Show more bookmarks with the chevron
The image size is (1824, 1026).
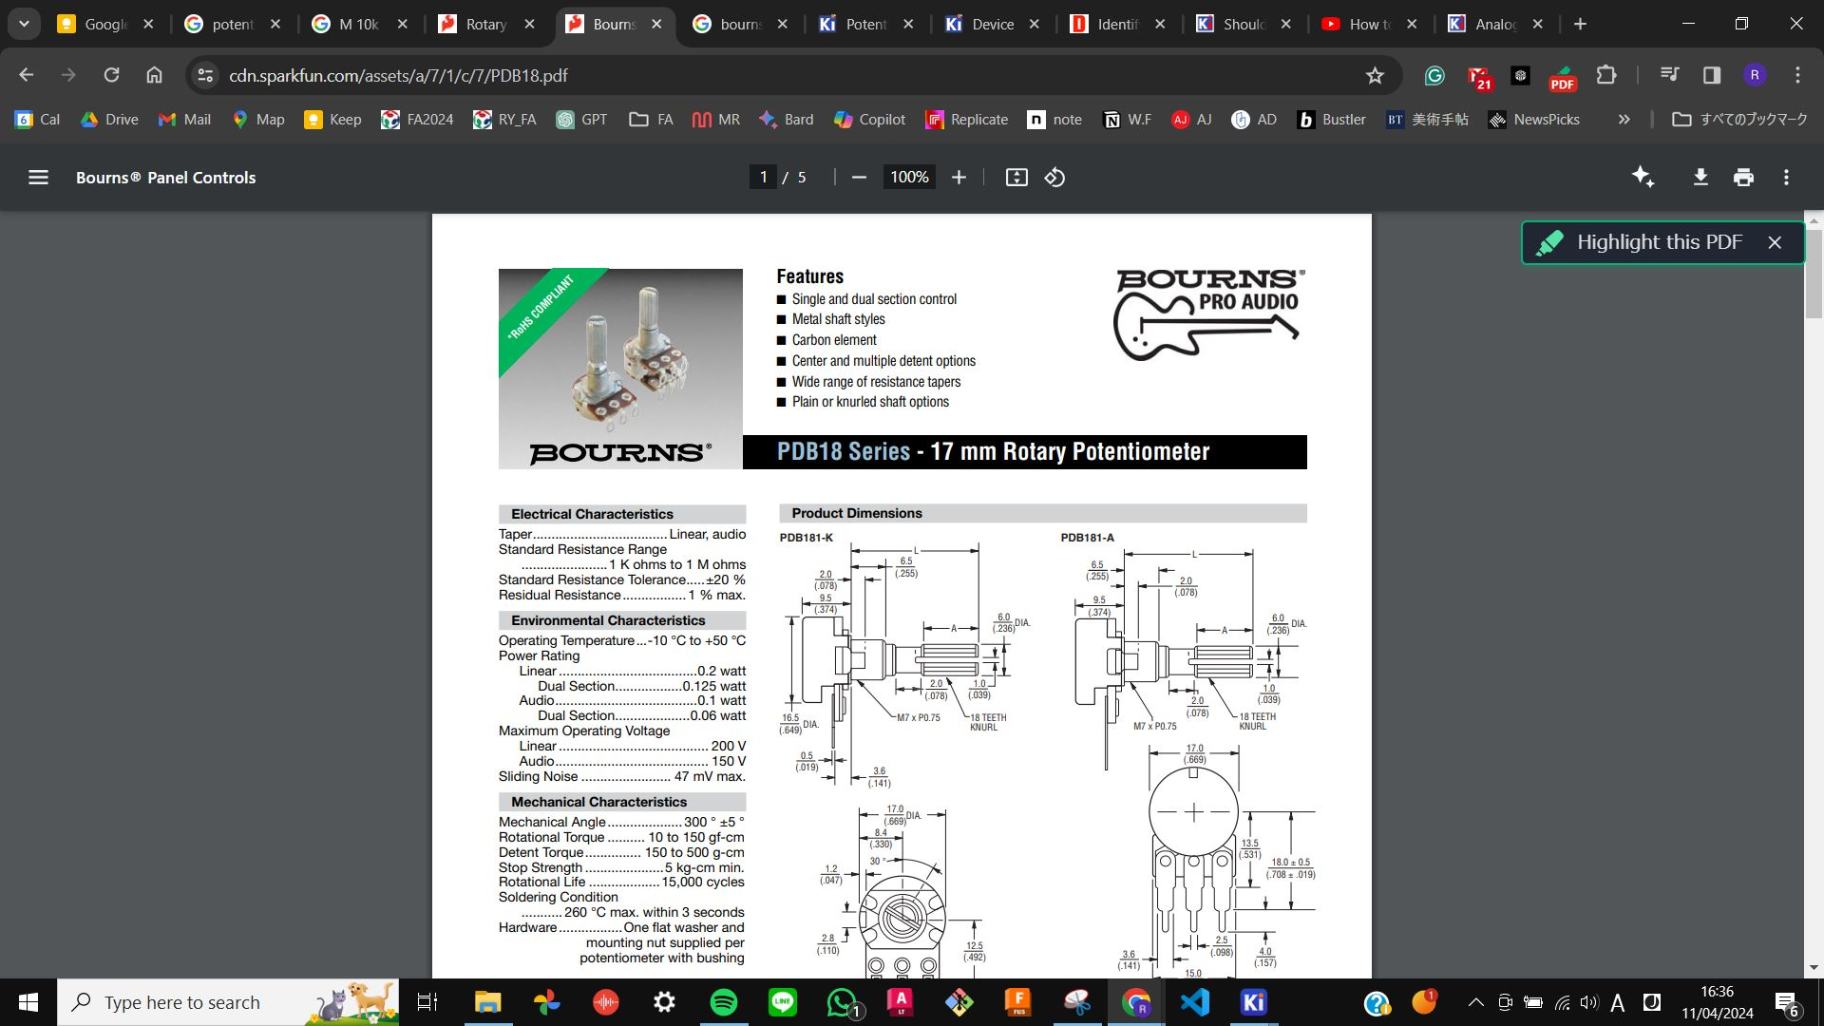point(1624,119)
